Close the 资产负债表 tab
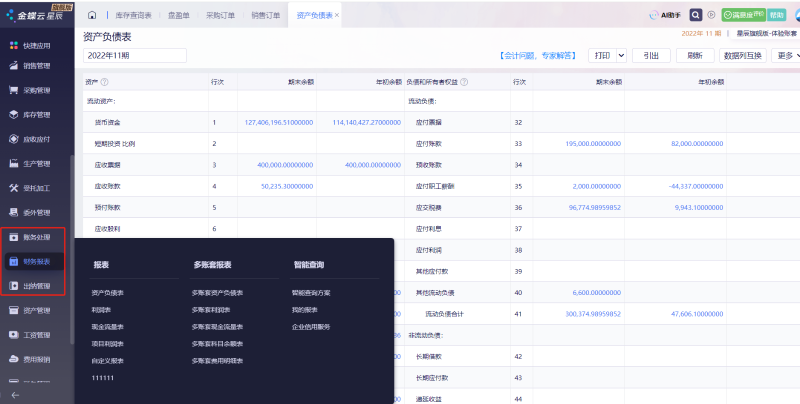Screen dimensions: 800x404 pos(337,15)
